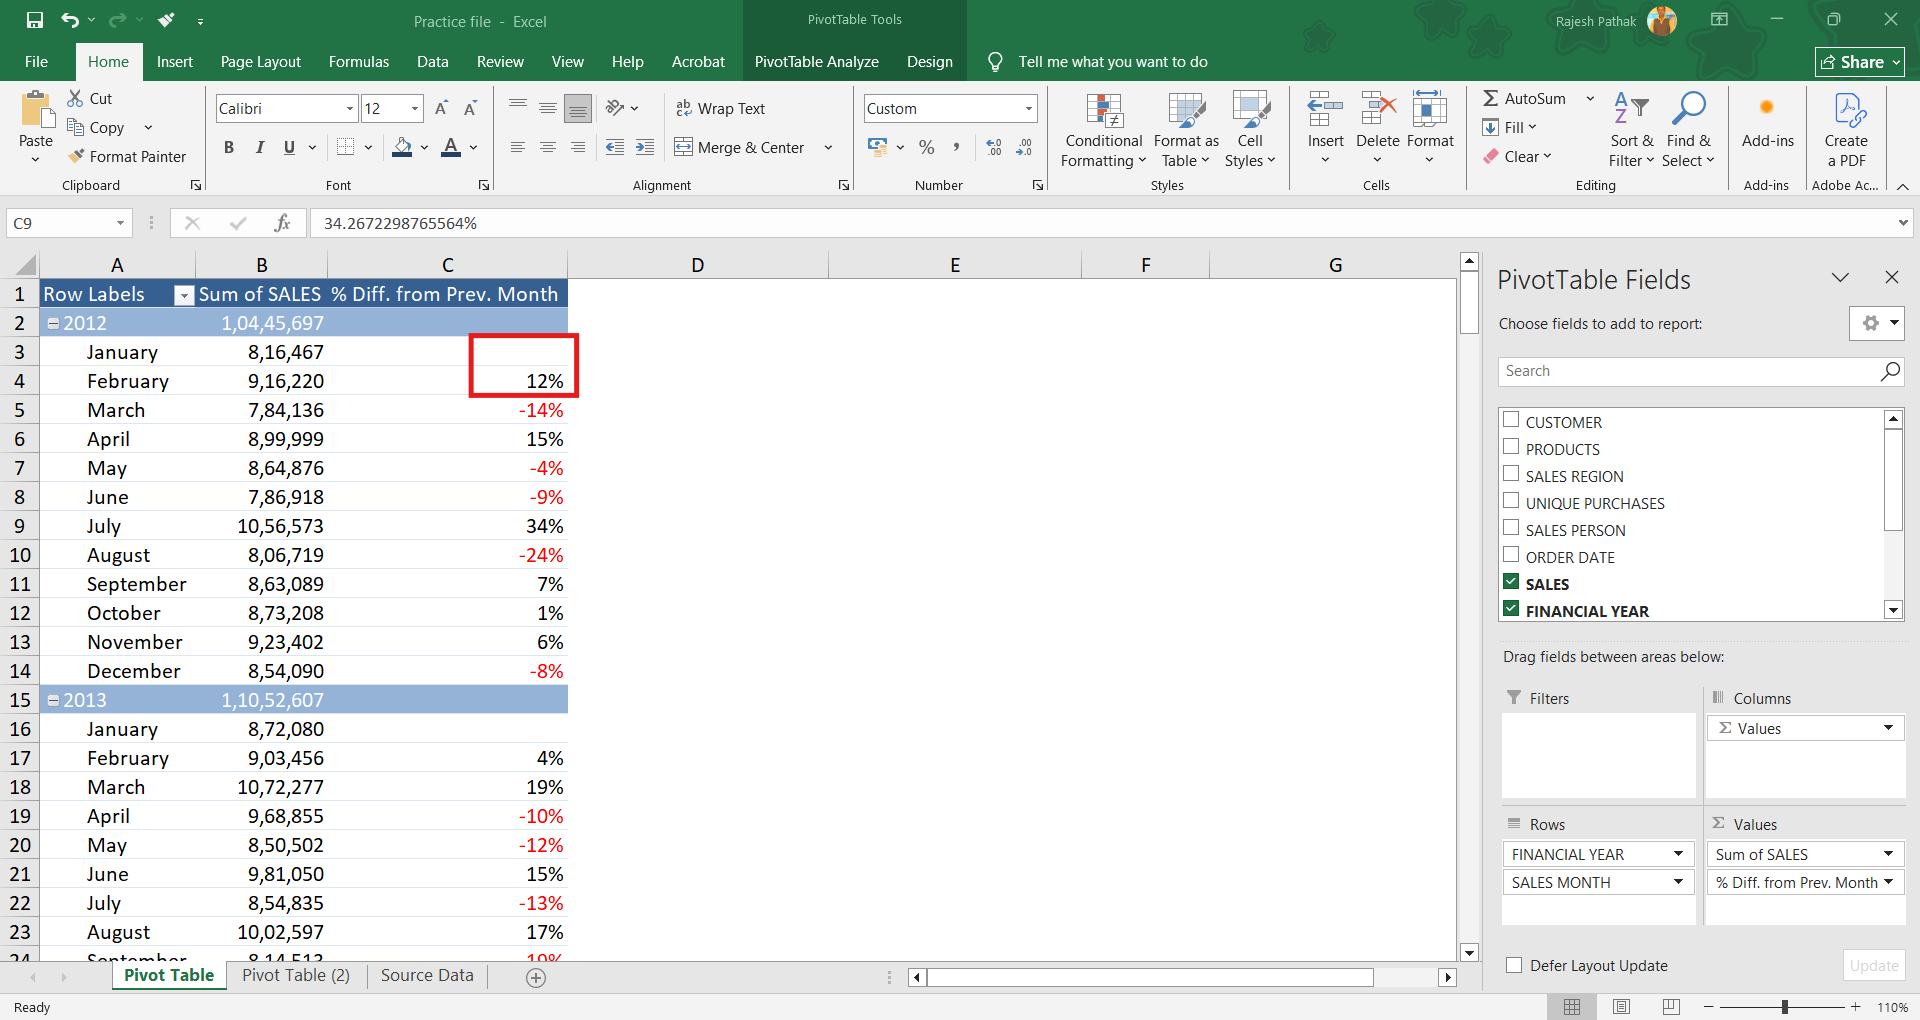Click the Format Painter icon
Screen dimensions: 1920x1020
(x=76, y=156)
